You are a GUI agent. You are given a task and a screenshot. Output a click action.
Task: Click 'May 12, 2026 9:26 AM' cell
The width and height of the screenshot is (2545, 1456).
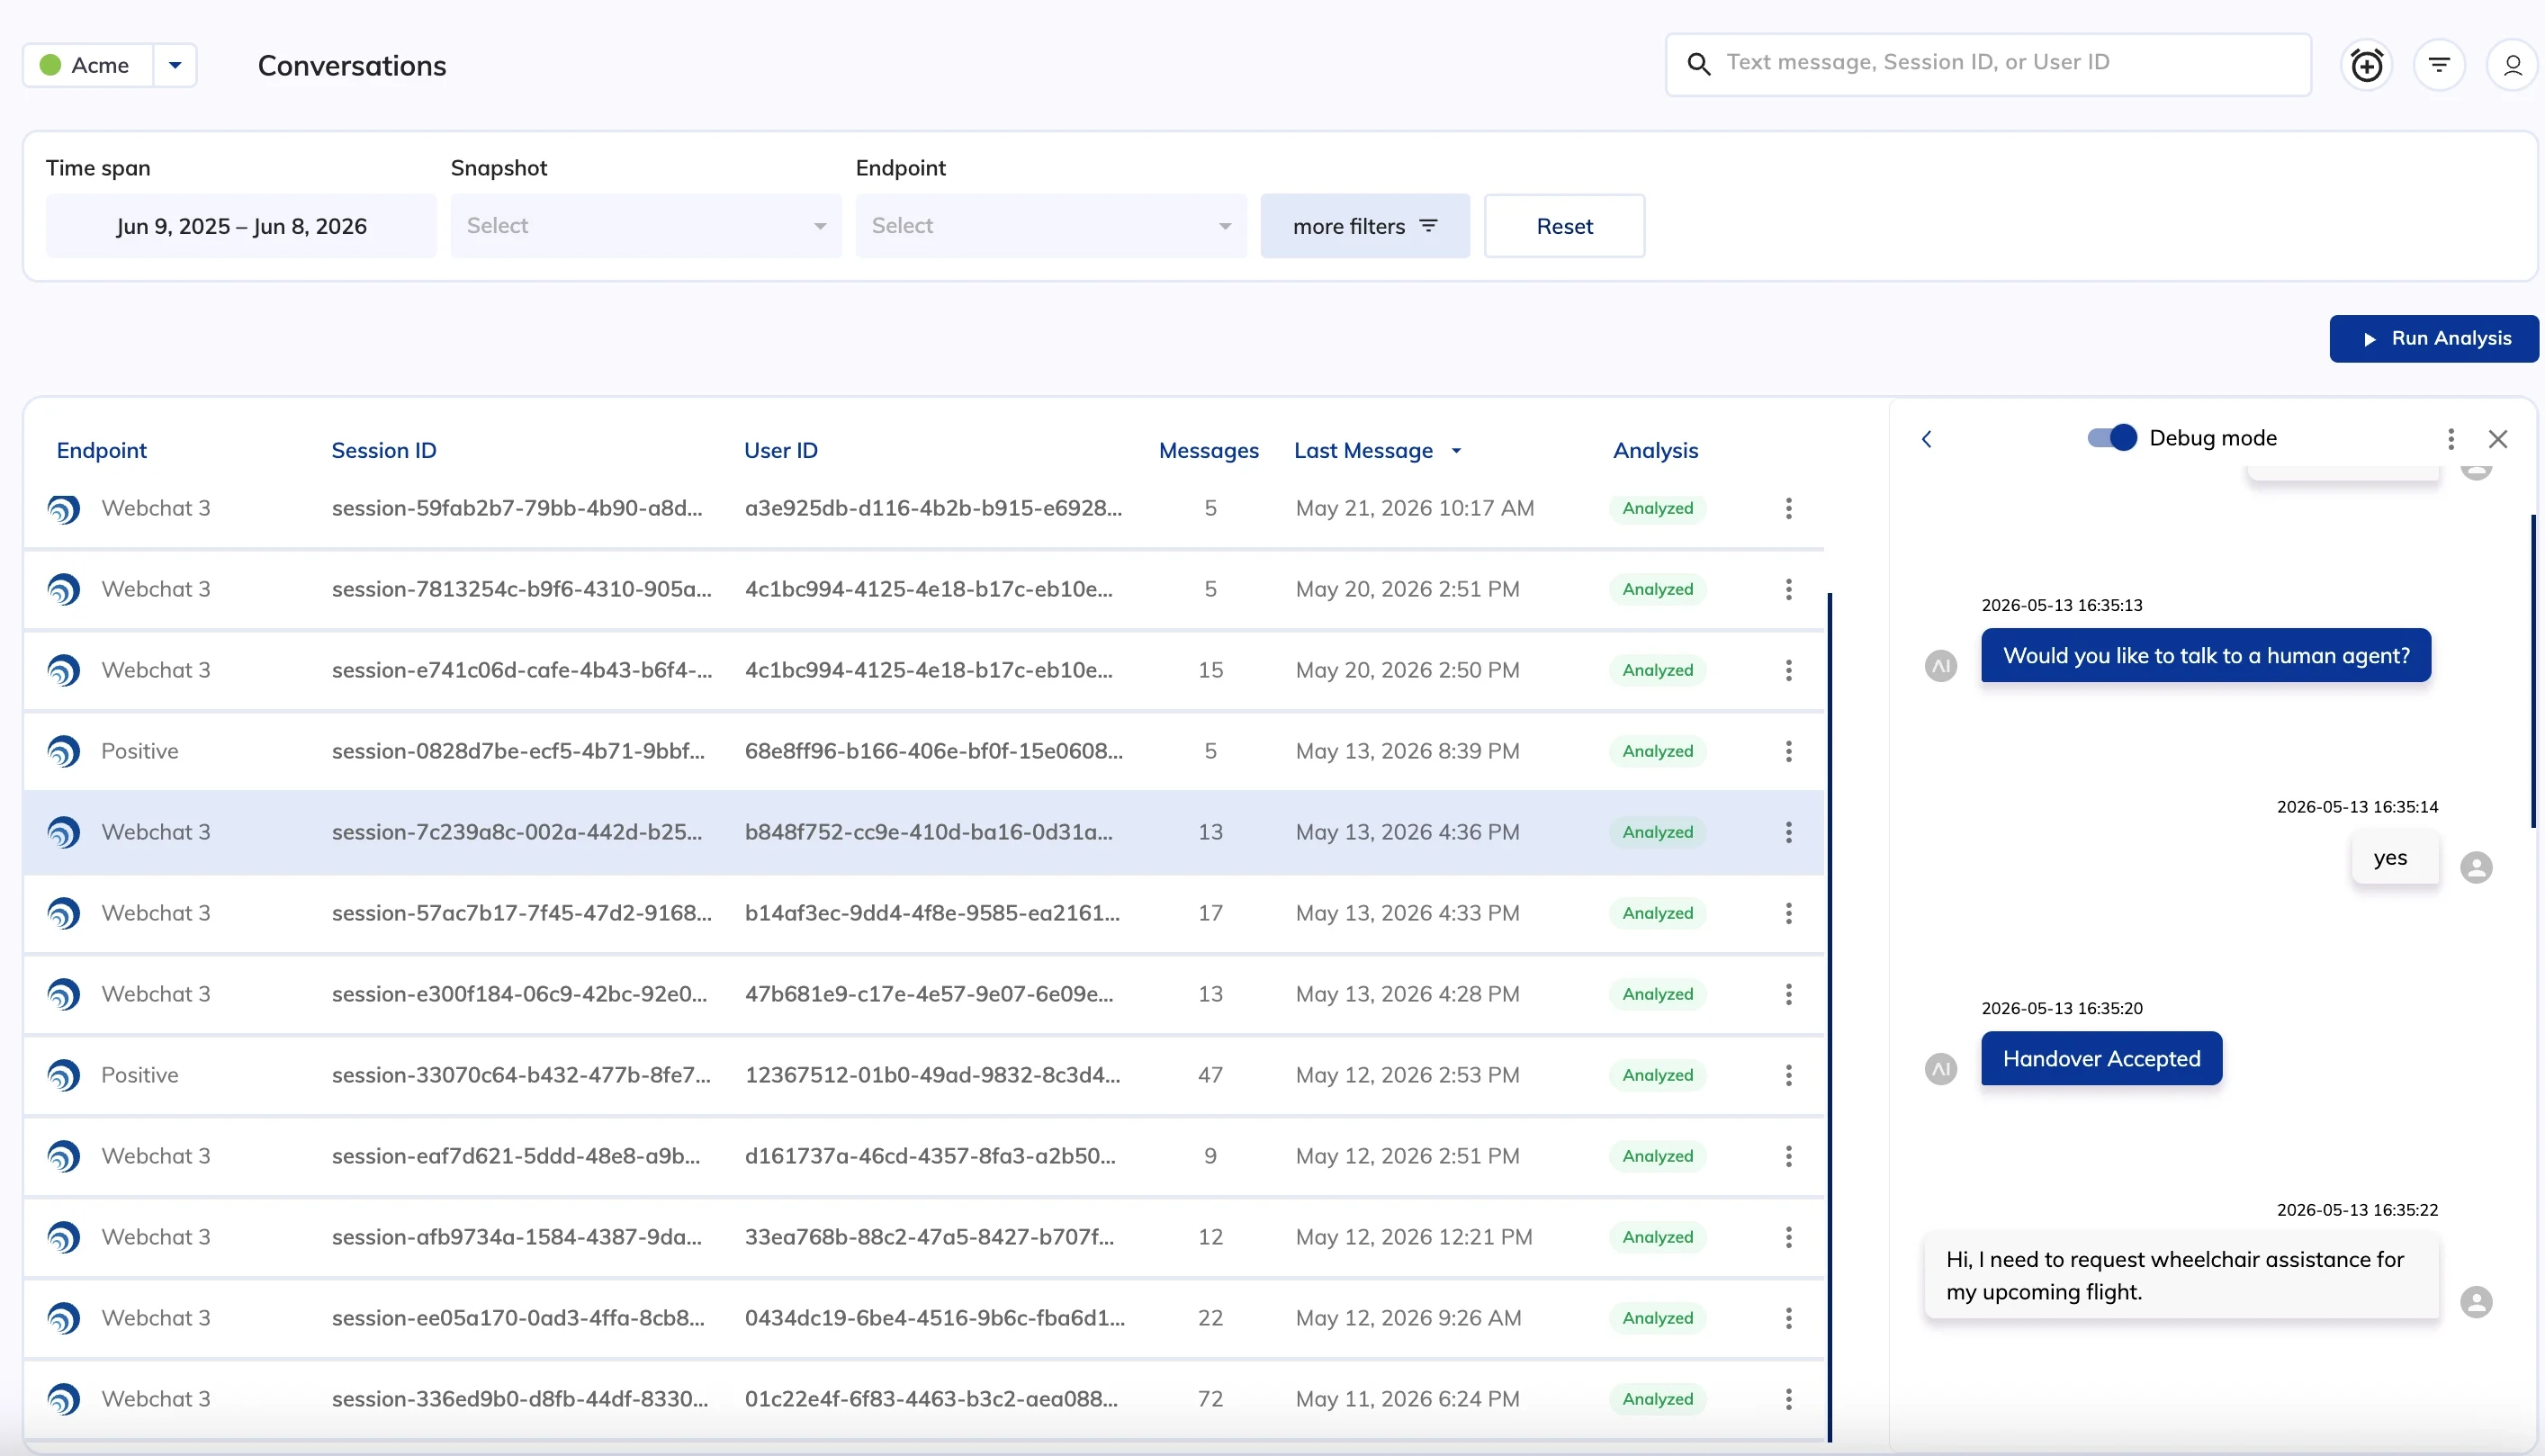[1408, 1319]
